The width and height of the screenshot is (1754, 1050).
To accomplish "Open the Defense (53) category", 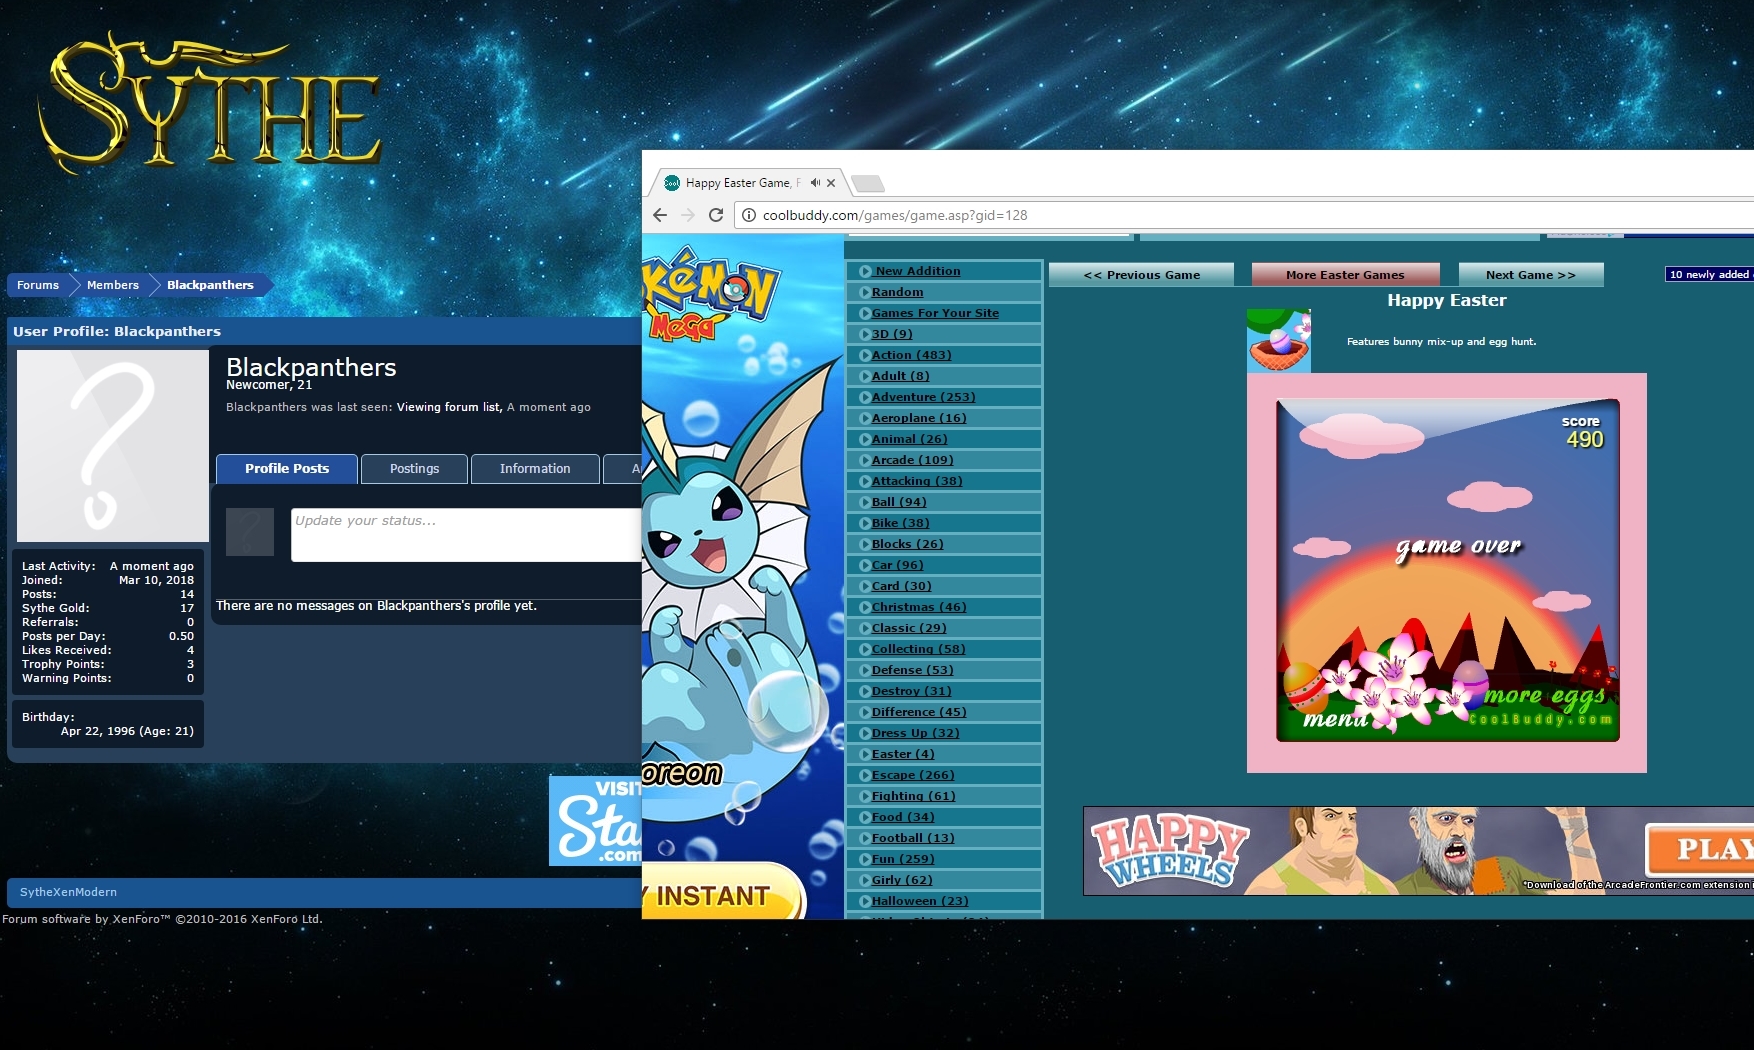I will tap(912, 670).
